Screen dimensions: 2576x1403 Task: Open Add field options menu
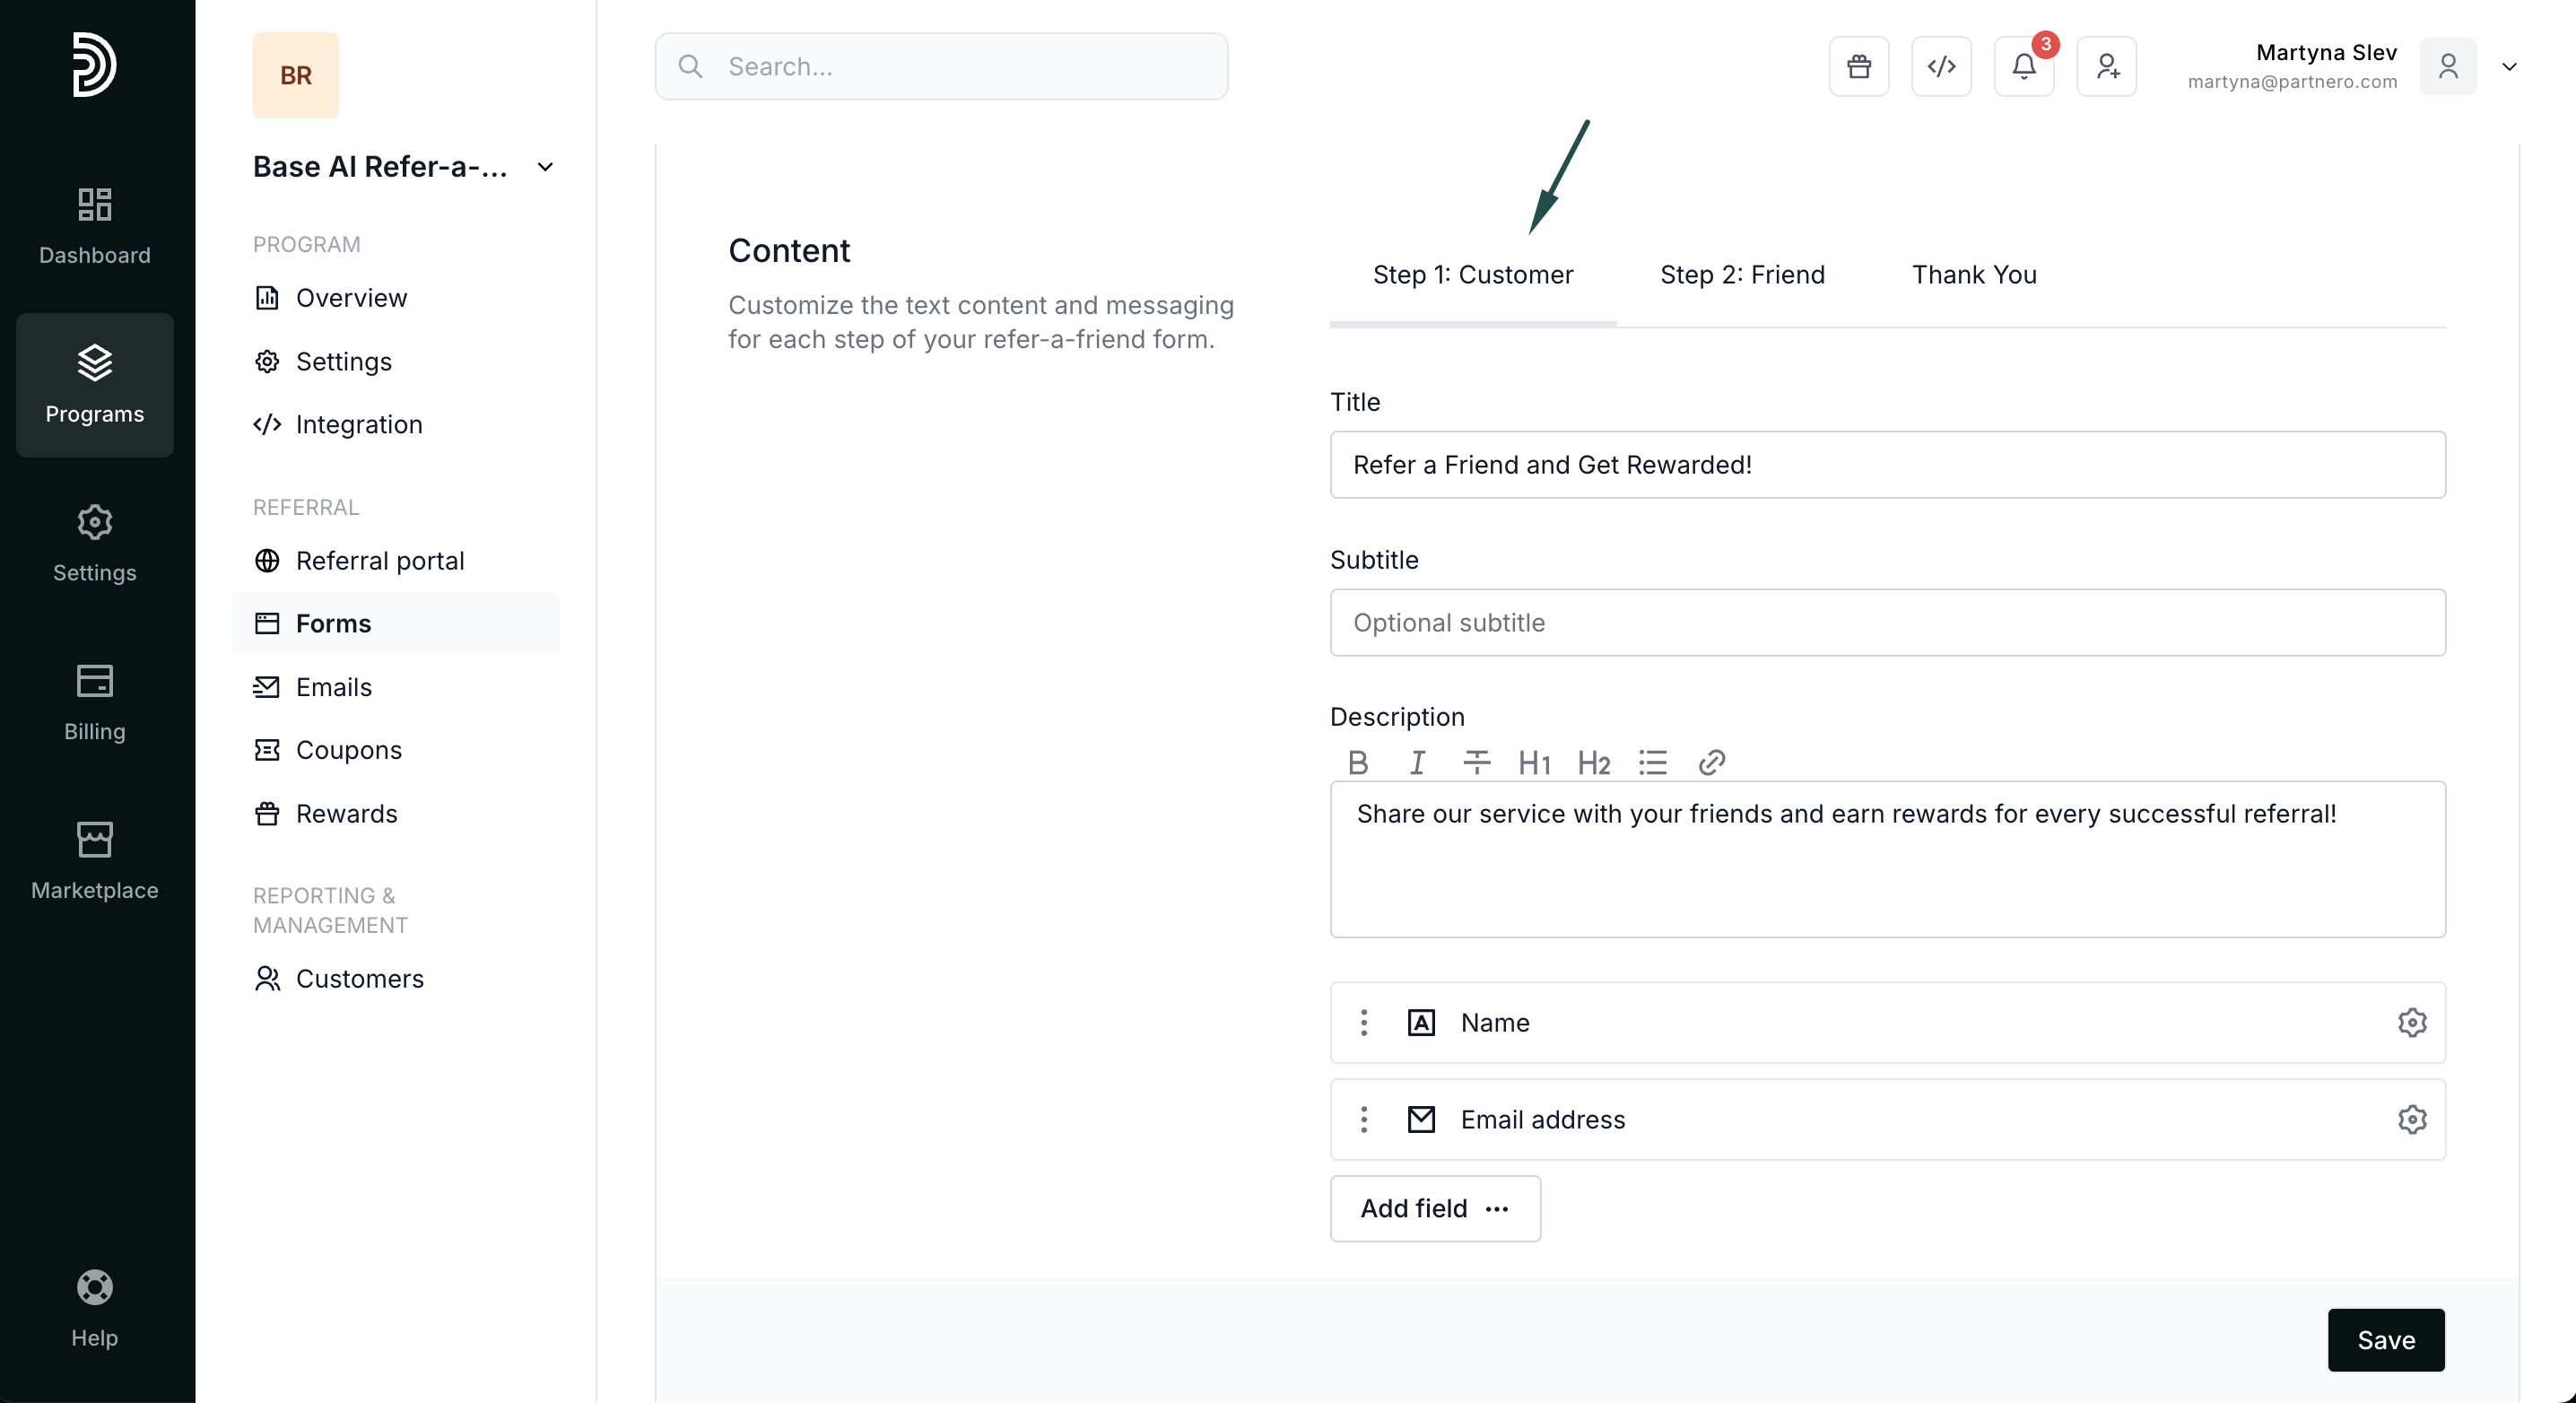coord(1435,1208)
